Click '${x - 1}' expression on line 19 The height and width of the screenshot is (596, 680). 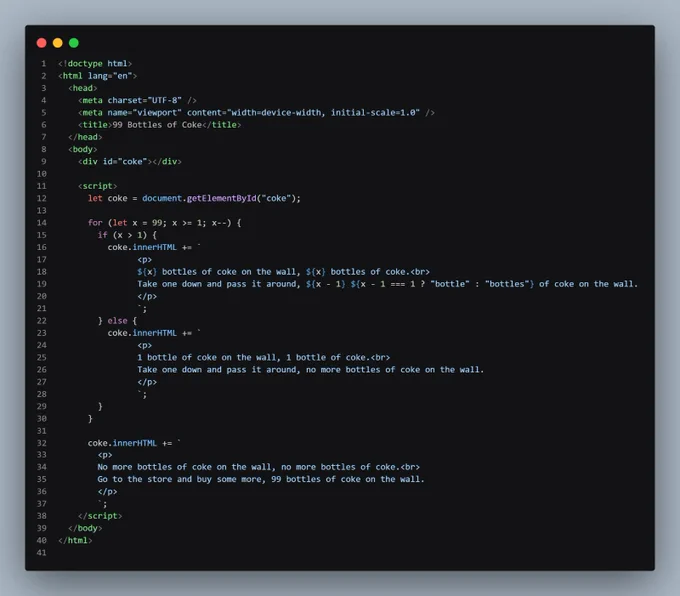[x=326, y=284]
